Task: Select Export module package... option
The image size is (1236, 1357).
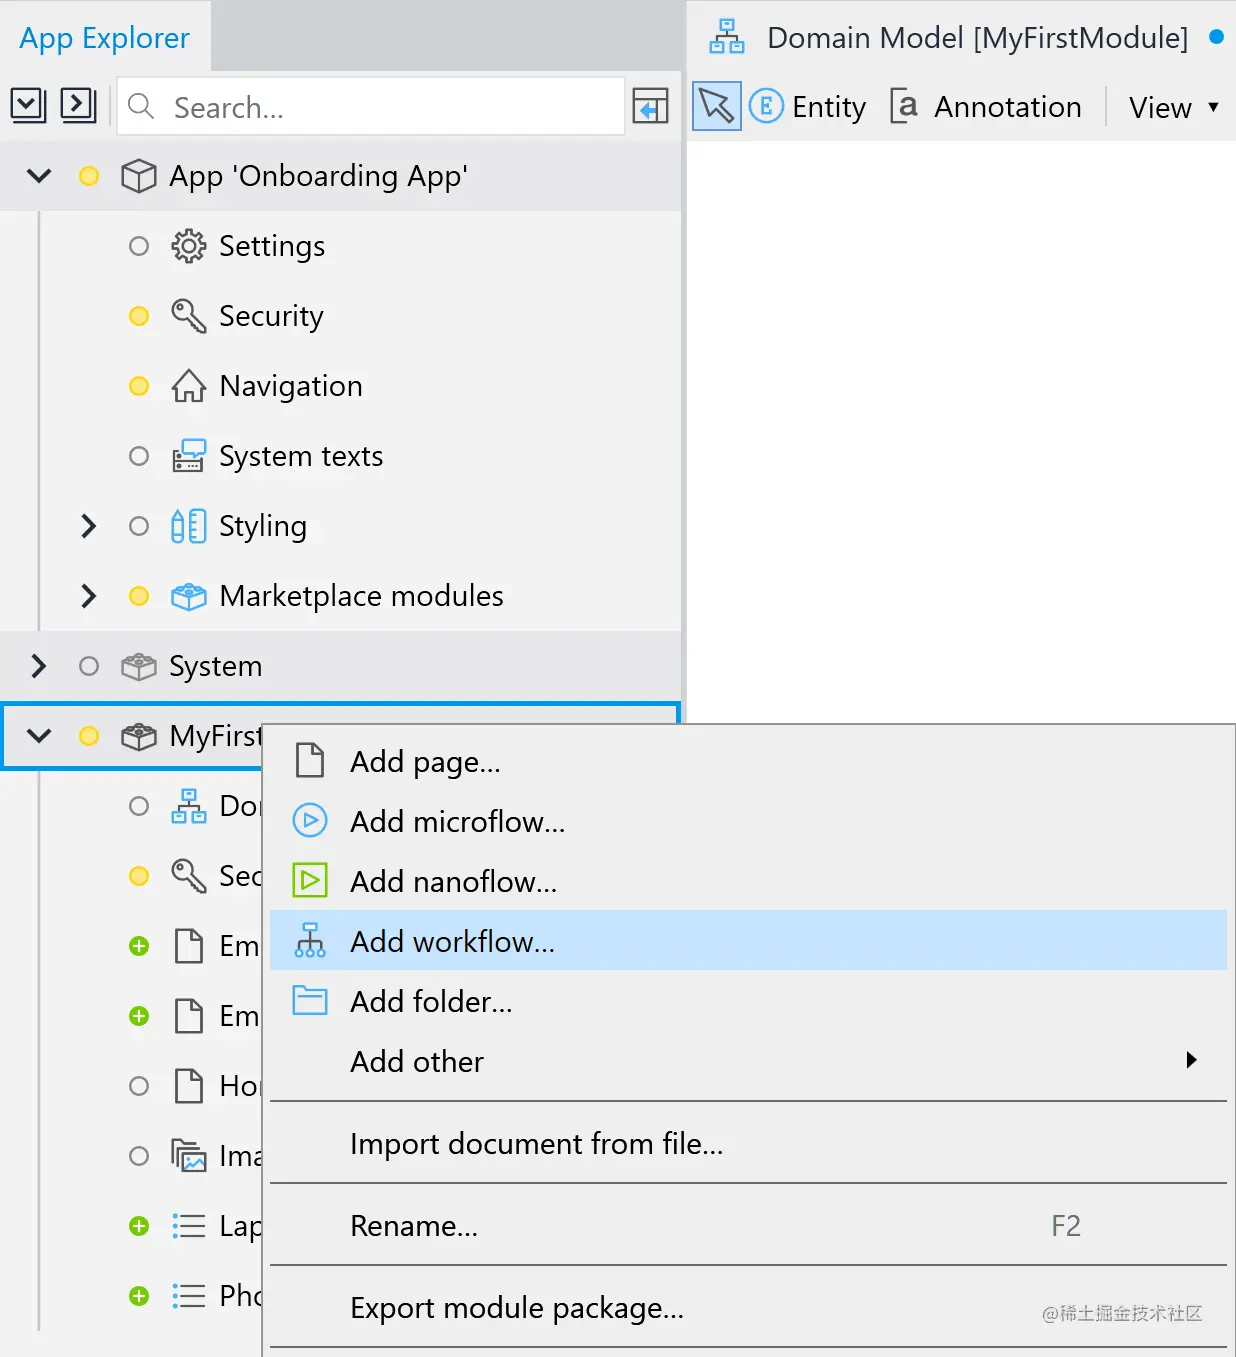Action: (x=517, y=1308)
